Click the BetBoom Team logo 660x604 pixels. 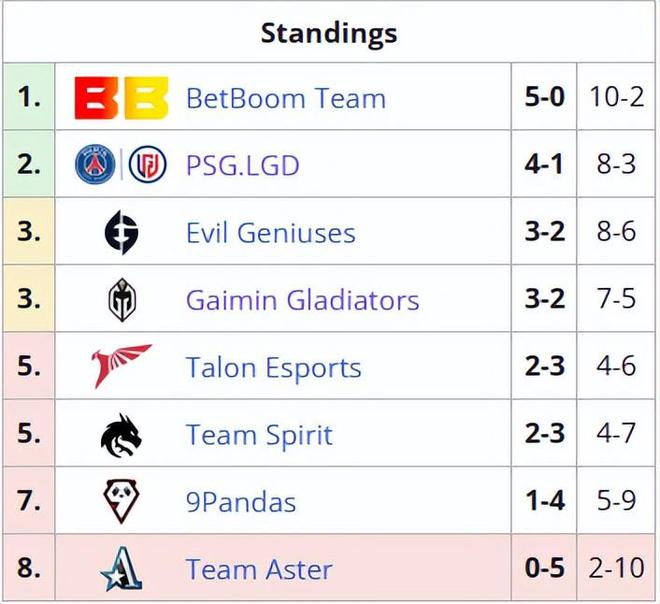pyautogui.click(x=121, y=98)
